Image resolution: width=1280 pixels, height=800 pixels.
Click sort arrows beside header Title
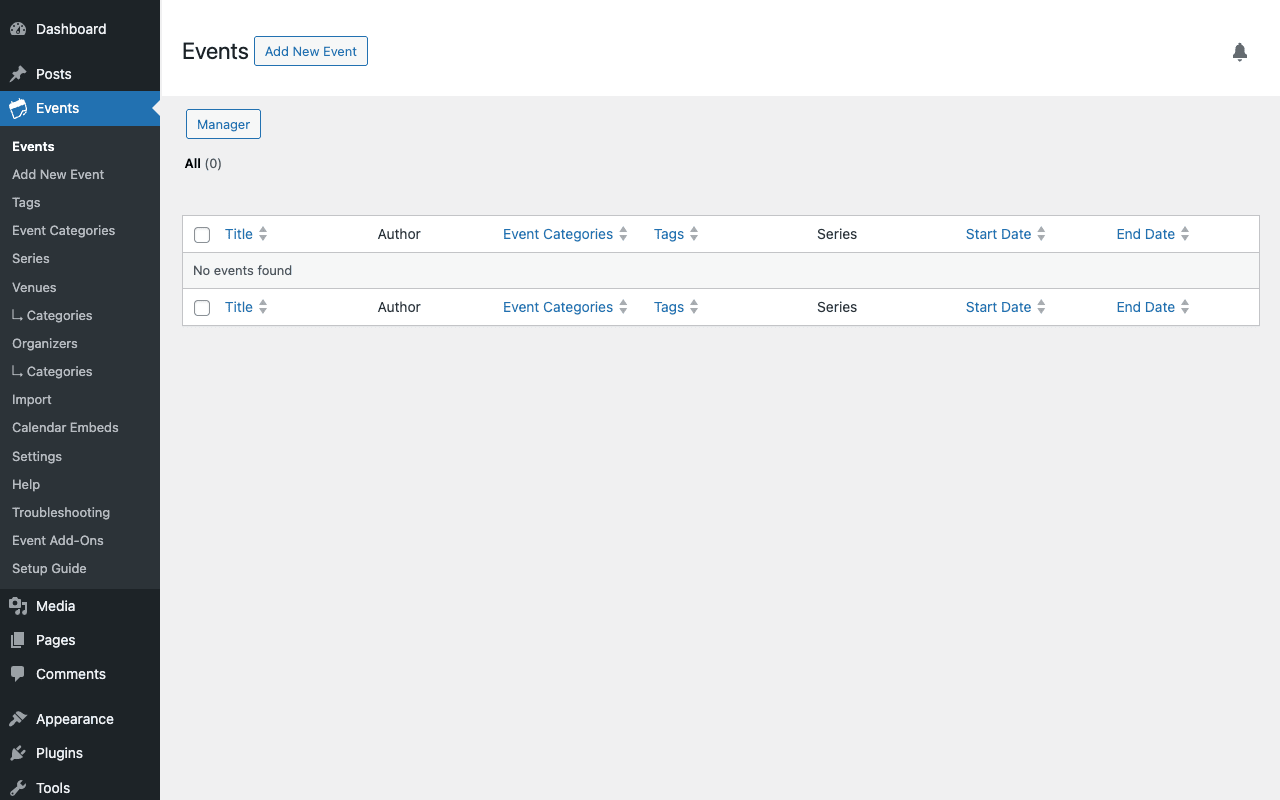(x=263, y=234)
